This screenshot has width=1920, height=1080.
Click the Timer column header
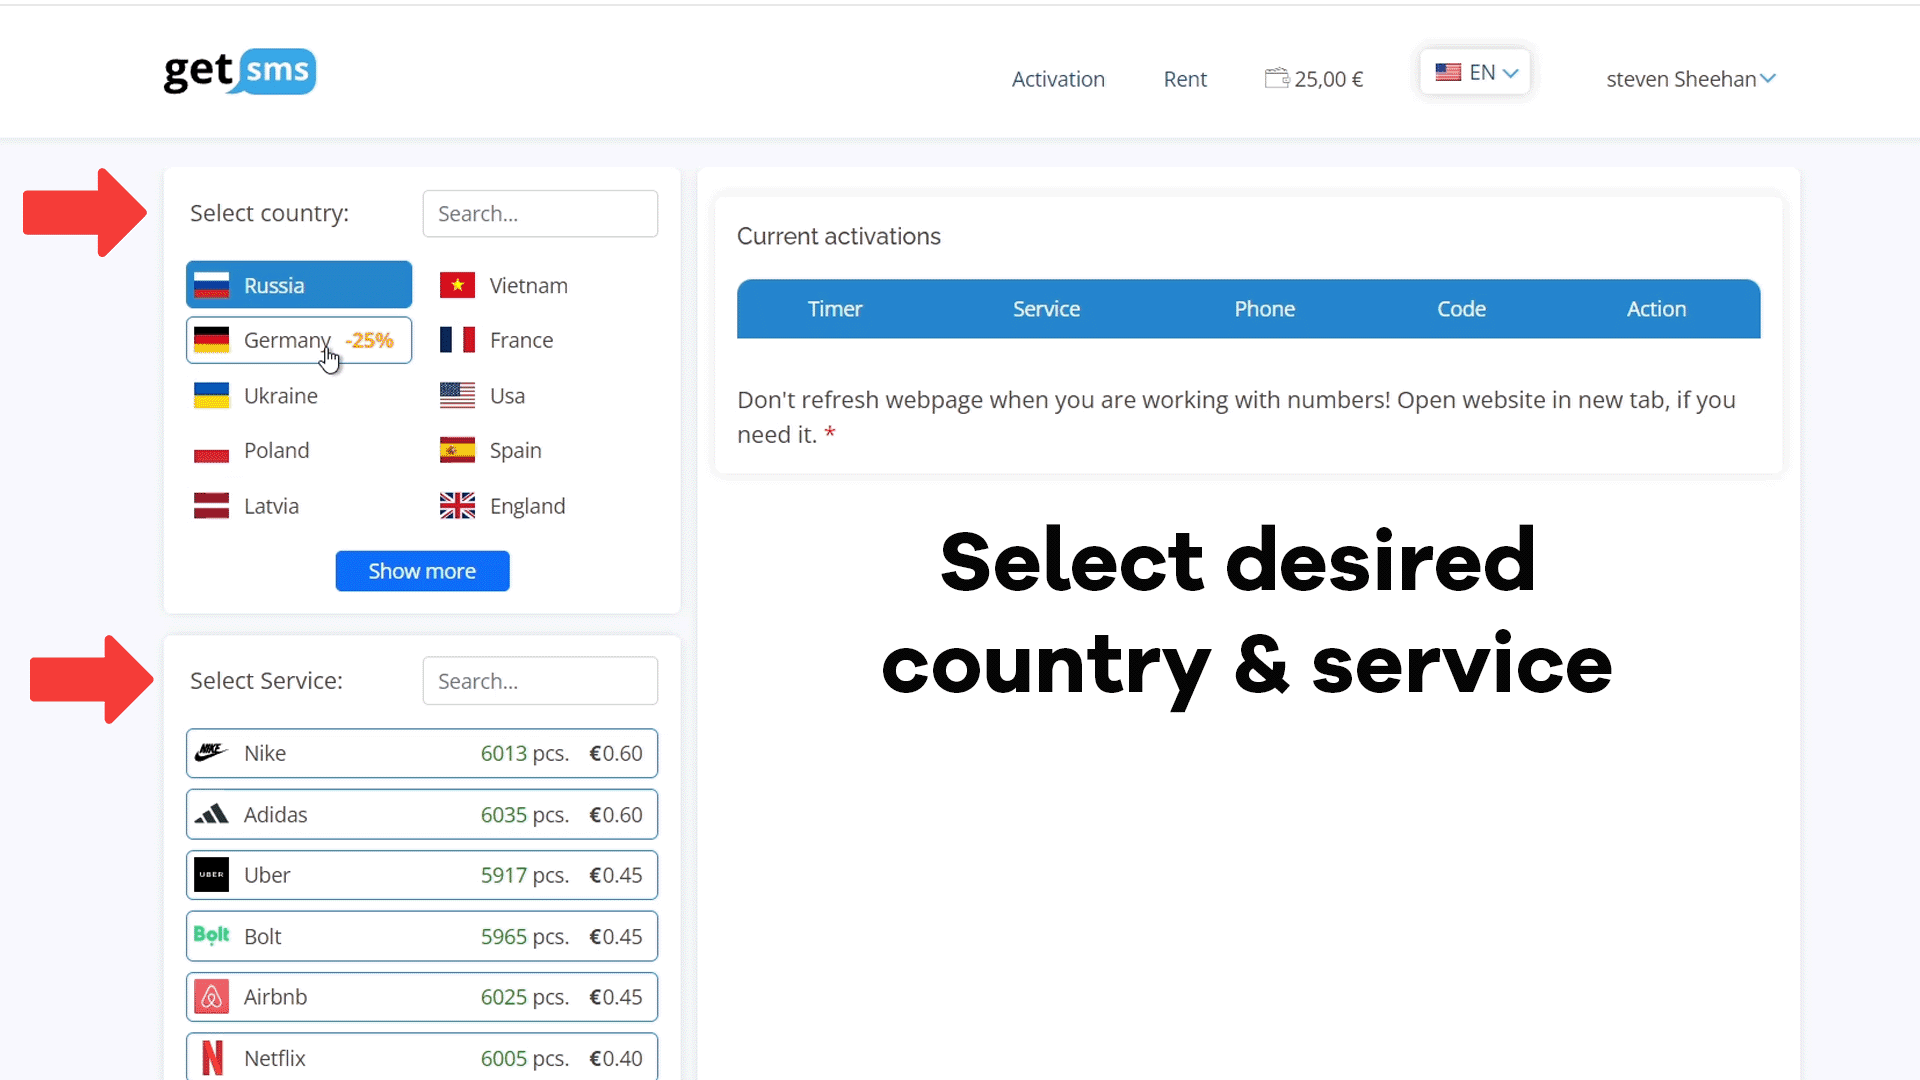[x=835, y=309]
